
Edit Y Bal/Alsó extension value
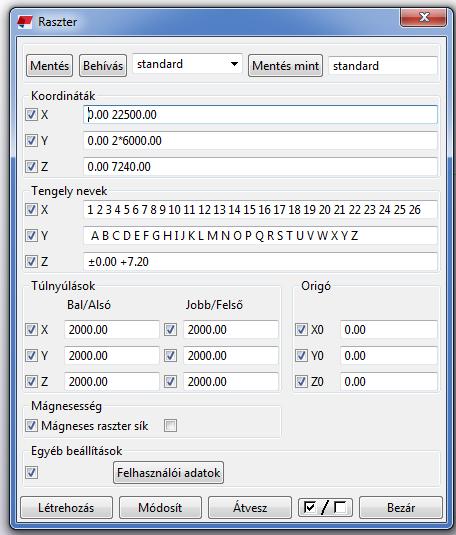[112, 356]
